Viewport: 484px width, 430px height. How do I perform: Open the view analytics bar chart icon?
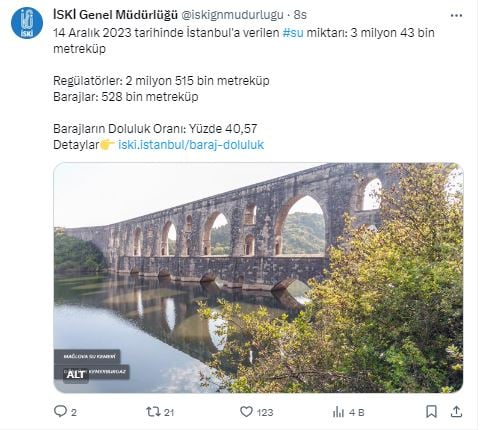click(x=338, y=412)
